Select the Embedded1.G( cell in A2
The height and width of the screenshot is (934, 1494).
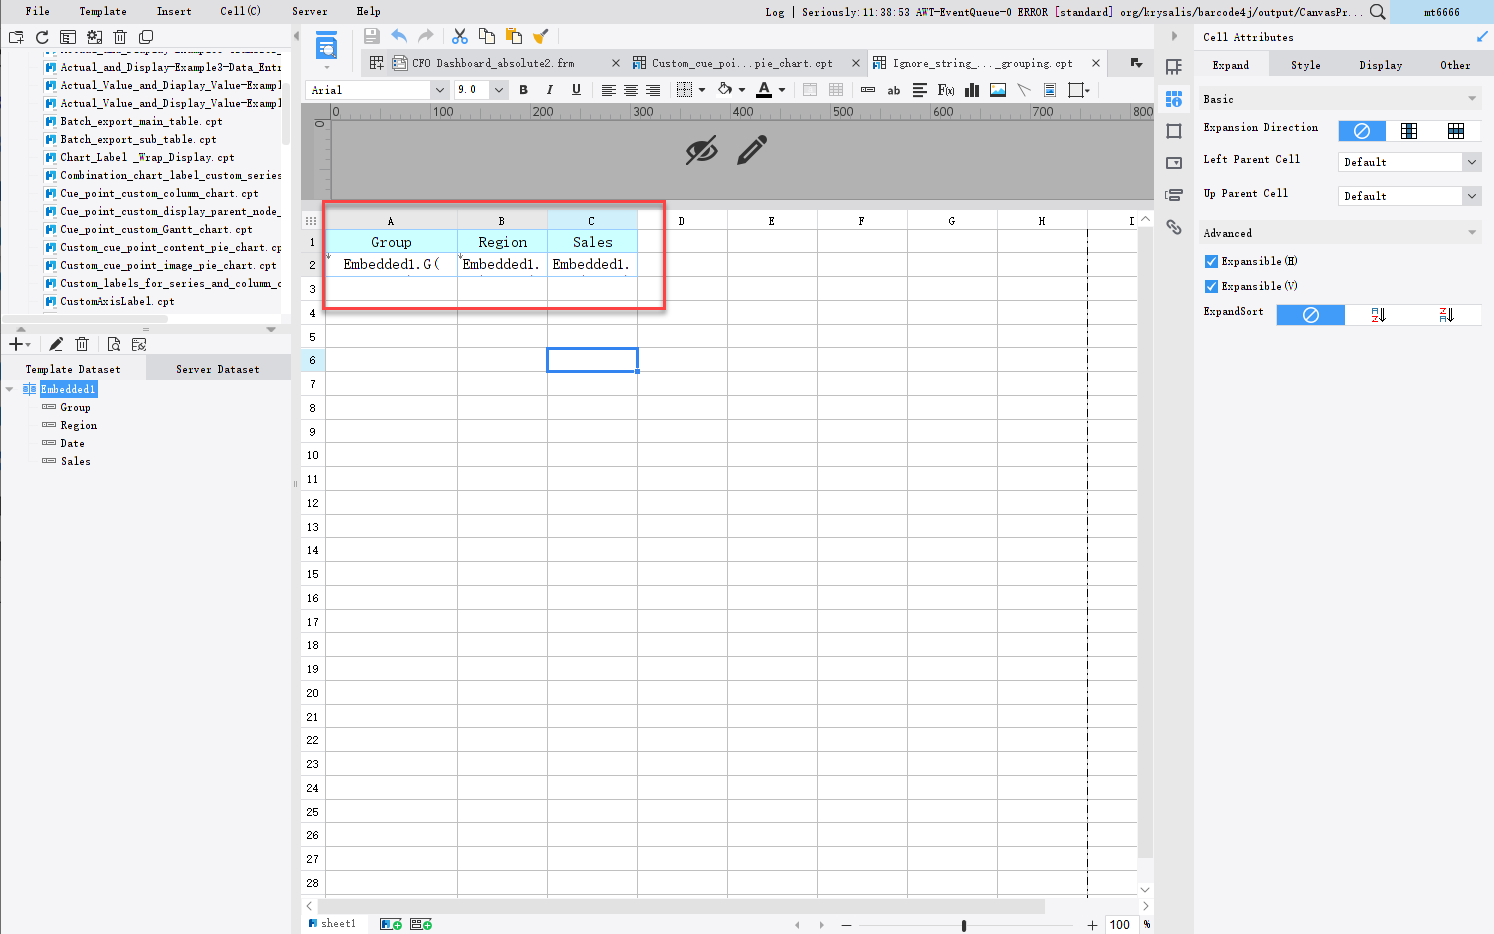391,265
